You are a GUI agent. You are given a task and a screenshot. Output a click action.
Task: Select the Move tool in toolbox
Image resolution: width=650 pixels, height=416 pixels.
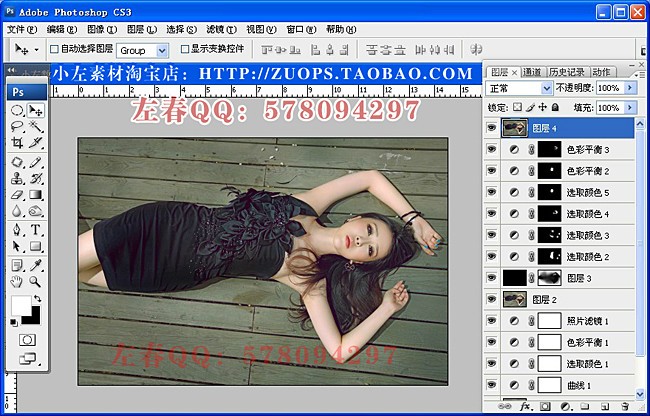[x=36, y=111]
